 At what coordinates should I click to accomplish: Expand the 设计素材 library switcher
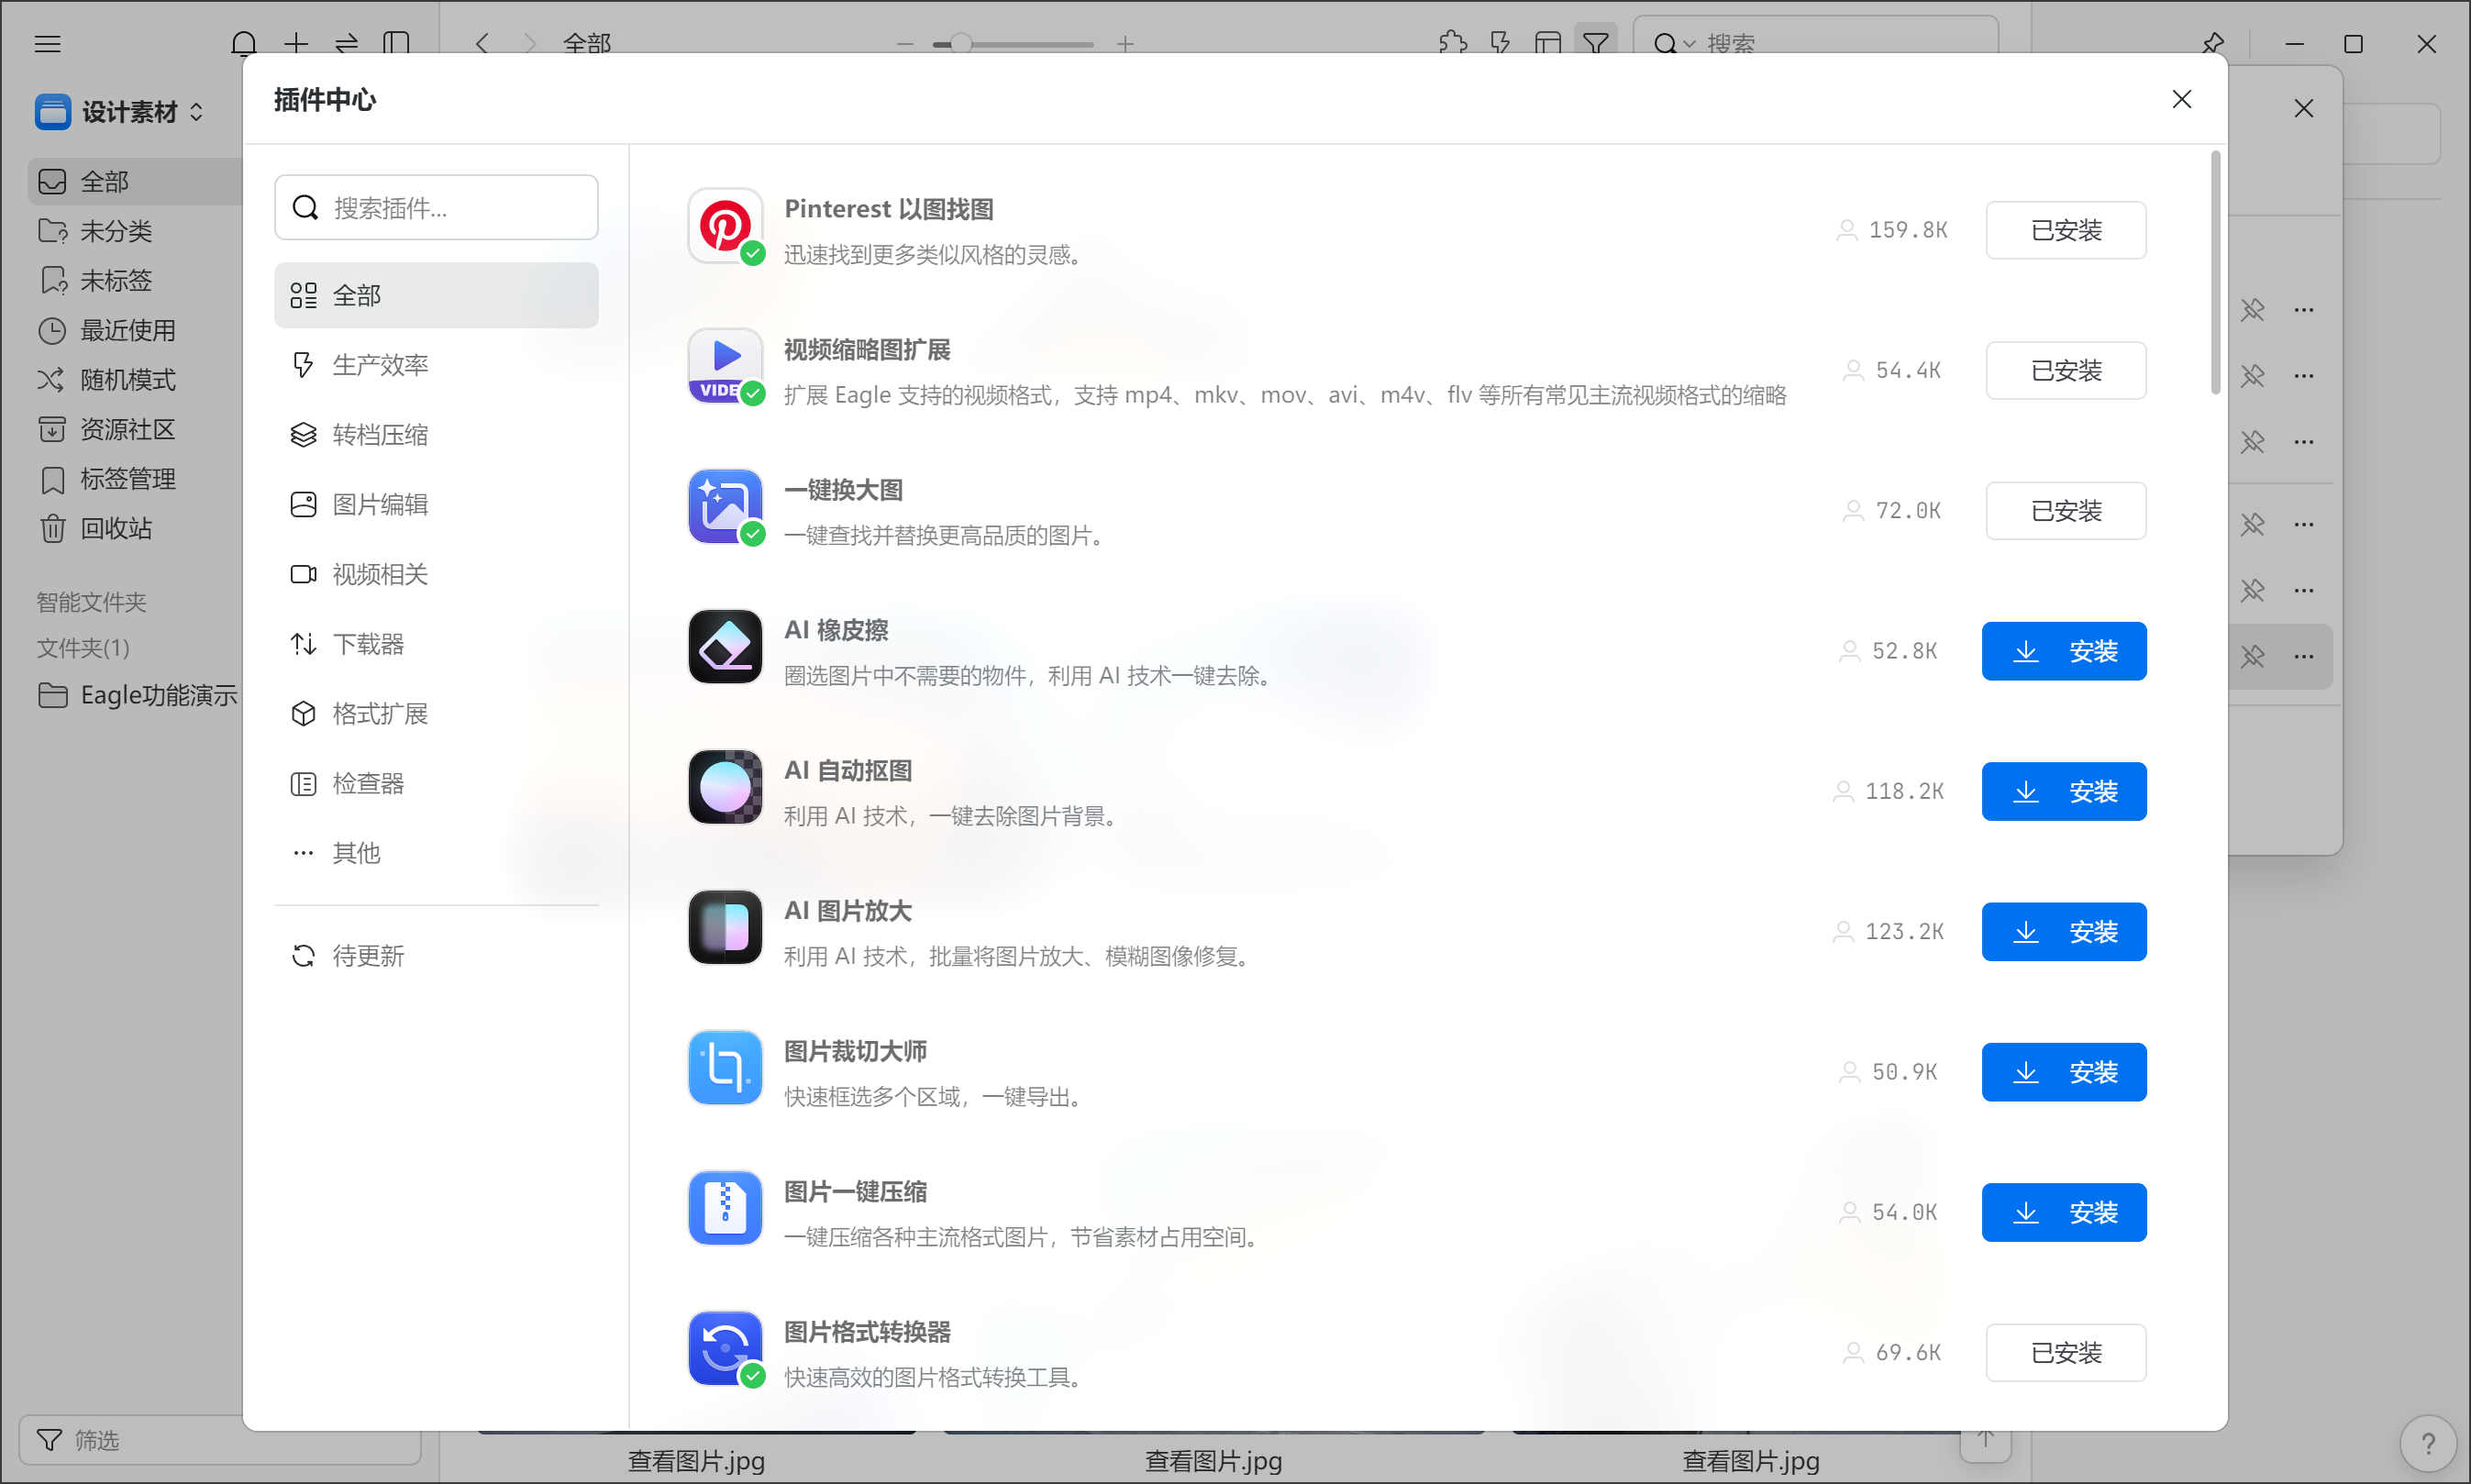tap(196, 112)
